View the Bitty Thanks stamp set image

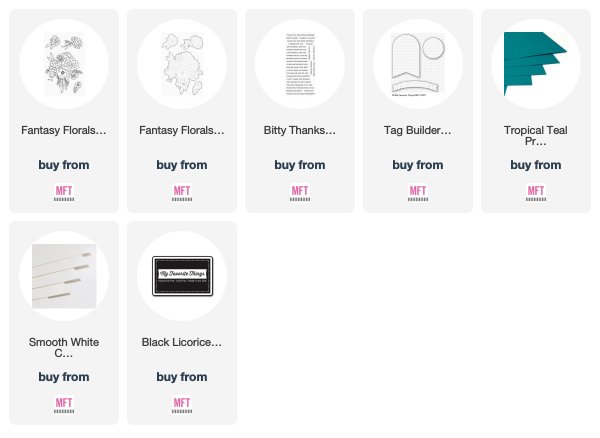[300, 64]
